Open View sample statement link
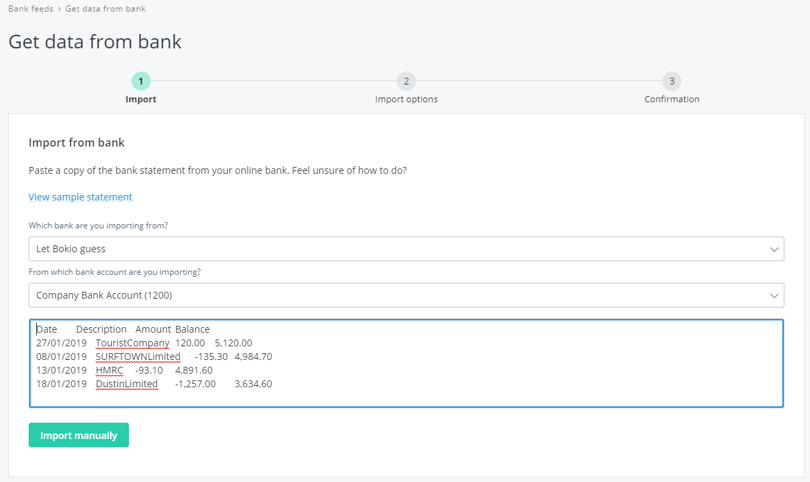Viewport: 810px width, 482px height. [80, 197]
